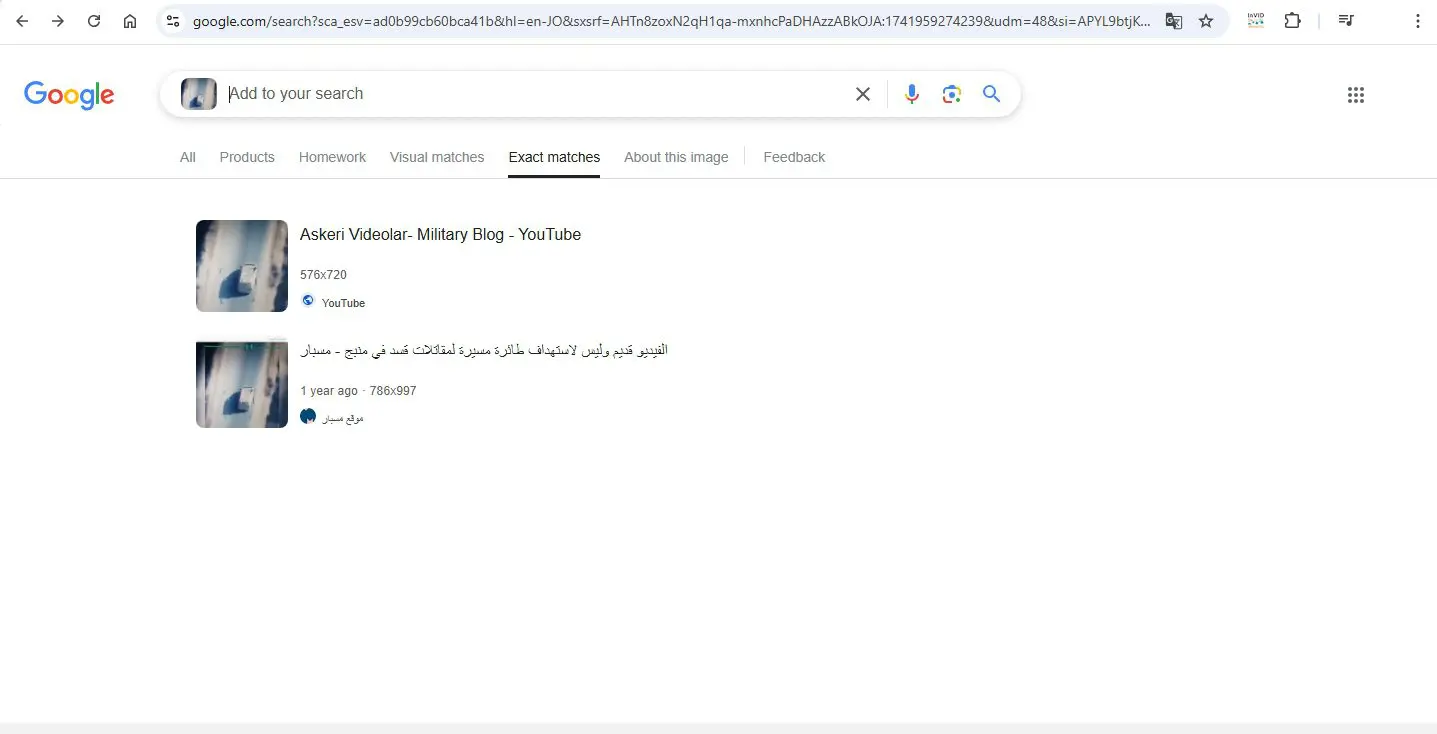The height and width of the screenshot is (734, 1437).
Task: Open the Chrome three-dot menu
Action: (1418, 21)
